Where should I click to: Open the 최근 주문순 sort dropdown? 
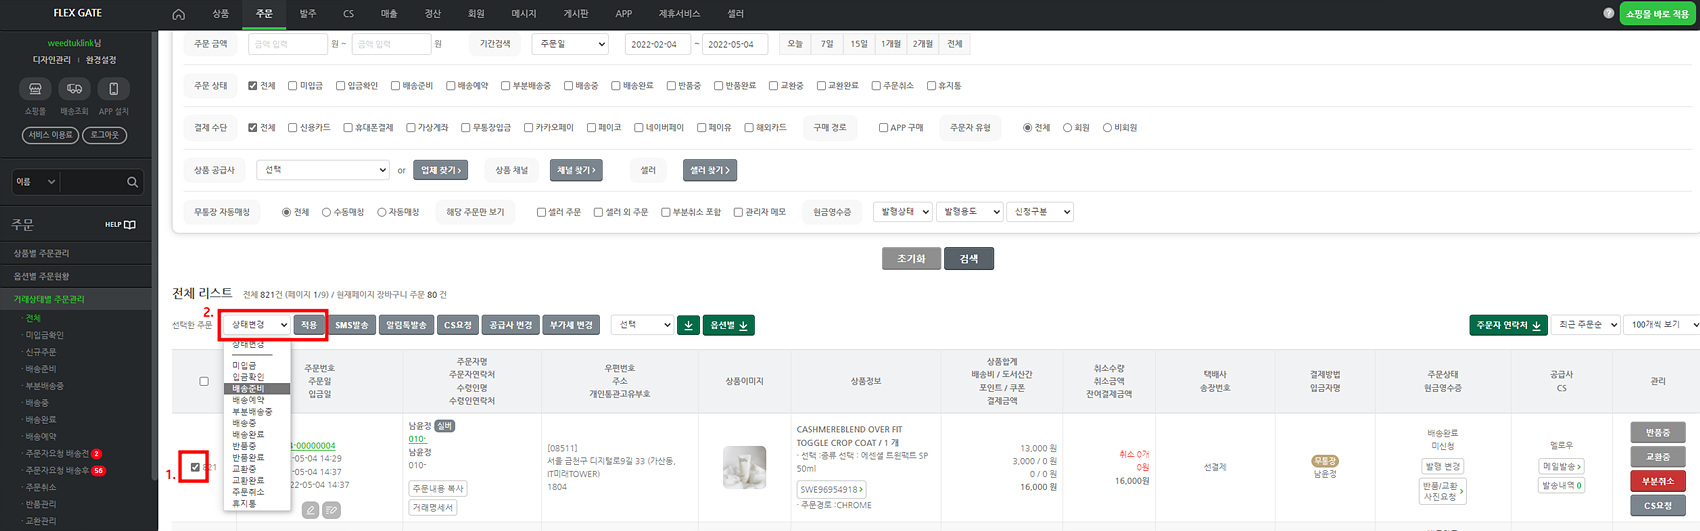point(1585,325)
